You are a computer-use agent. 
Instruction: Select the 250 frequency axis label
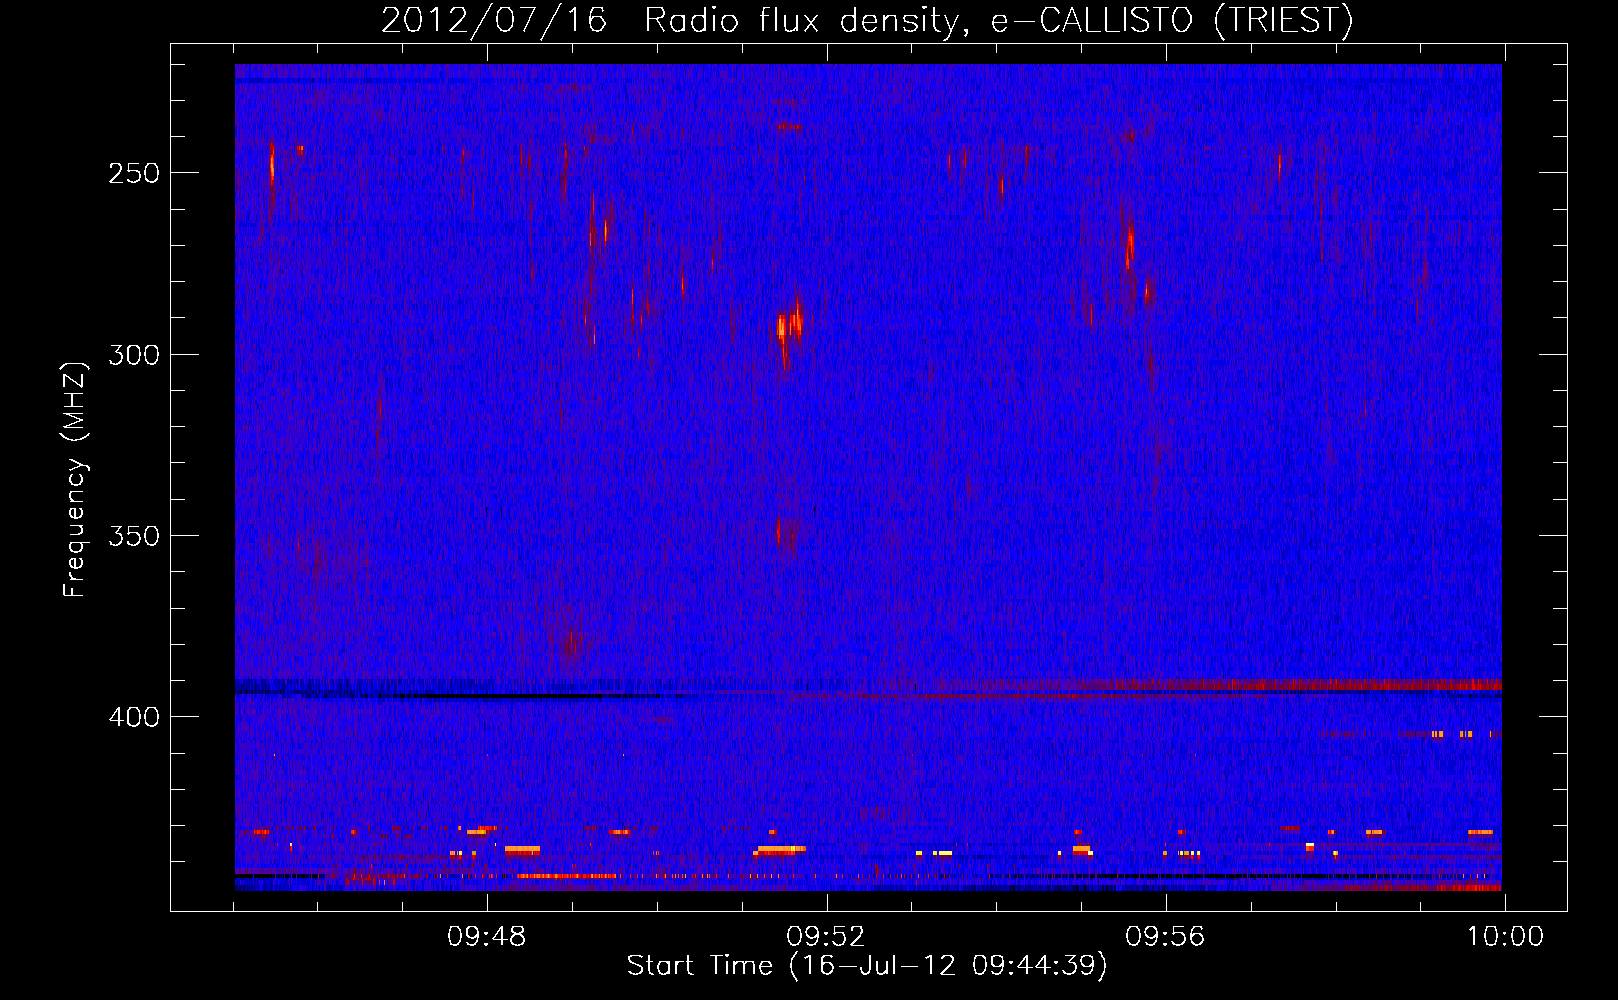[134, 173]
